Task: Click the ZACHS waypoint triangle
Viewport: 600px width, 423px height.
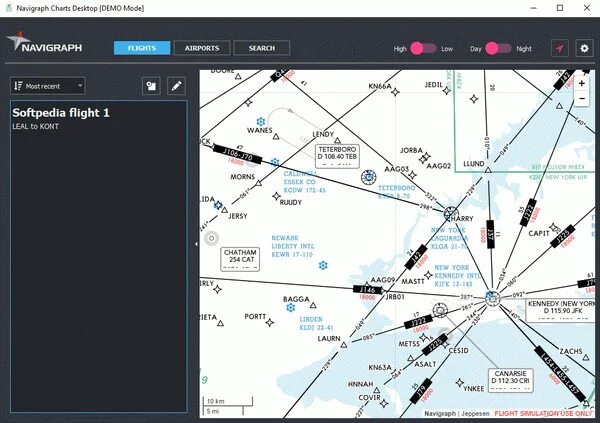Action: (x=586, y=358)
